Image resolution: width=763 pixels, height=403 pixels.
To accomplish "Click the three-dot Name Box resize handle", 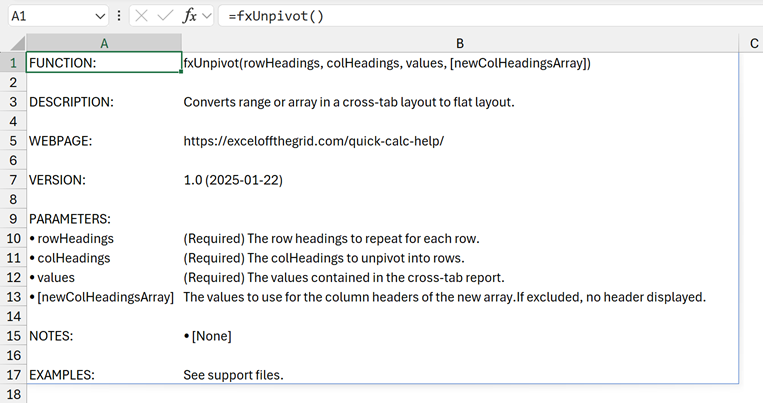I will tap(120, 16).
